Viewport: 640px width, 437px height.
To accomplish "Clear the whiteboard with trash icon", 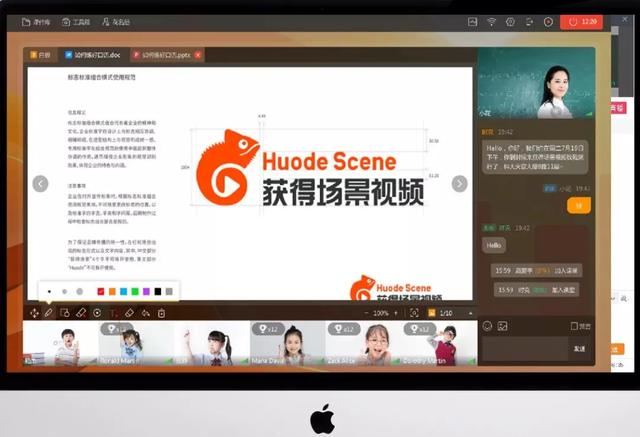I will 162,313.
